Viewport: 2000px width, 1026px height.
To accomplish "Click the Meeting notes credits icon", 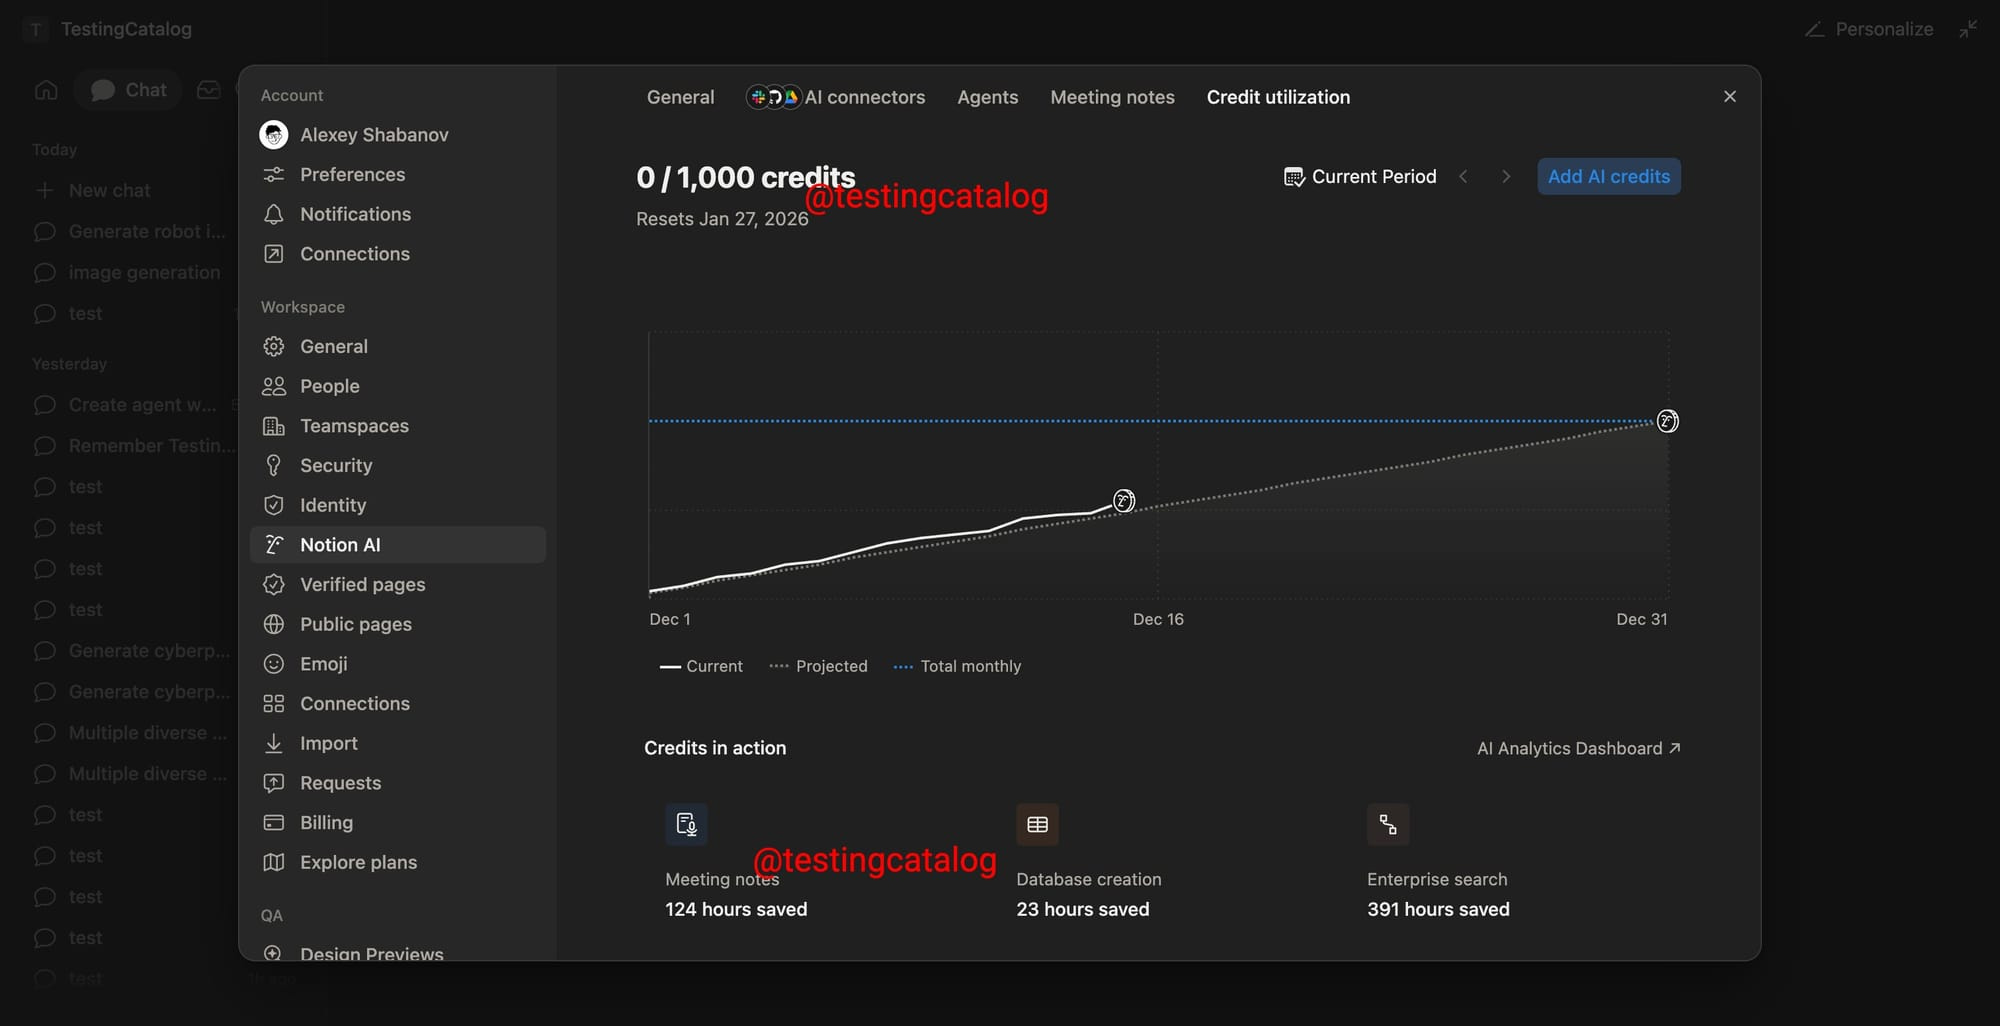I will pos(686,824).
